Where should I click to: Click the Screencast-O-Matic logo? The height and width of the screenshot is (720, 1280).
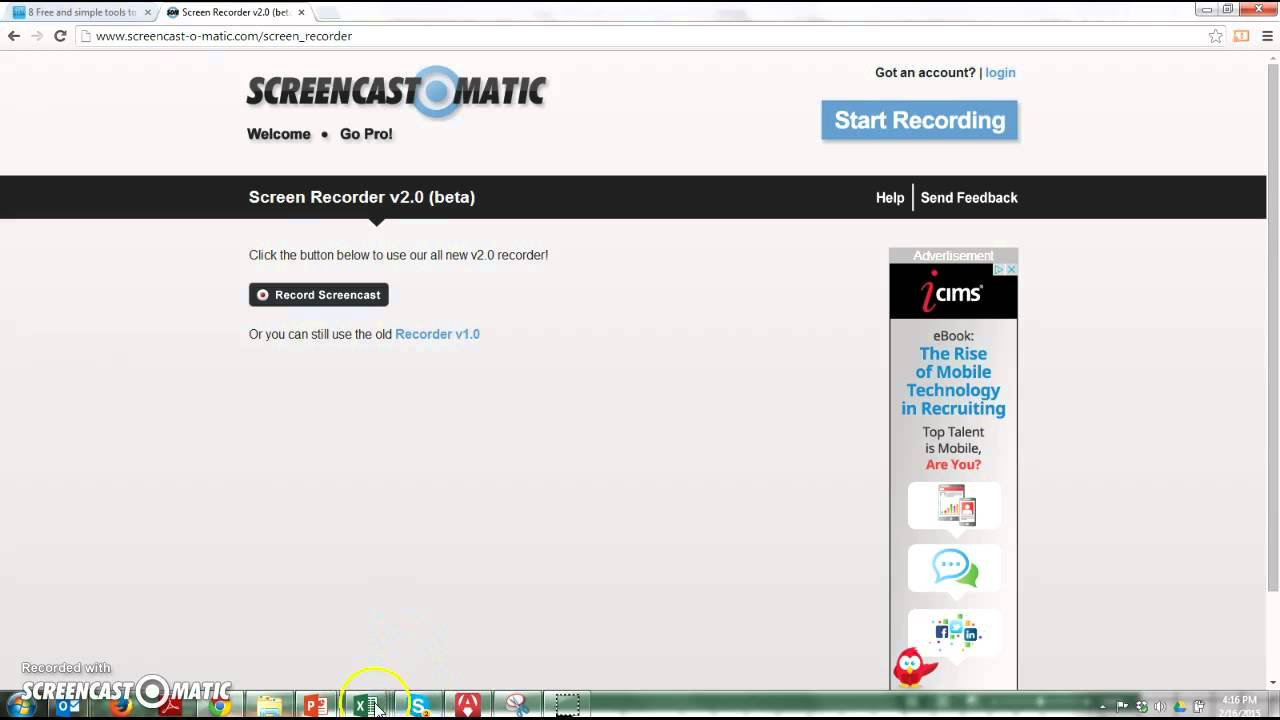point(396,92)
